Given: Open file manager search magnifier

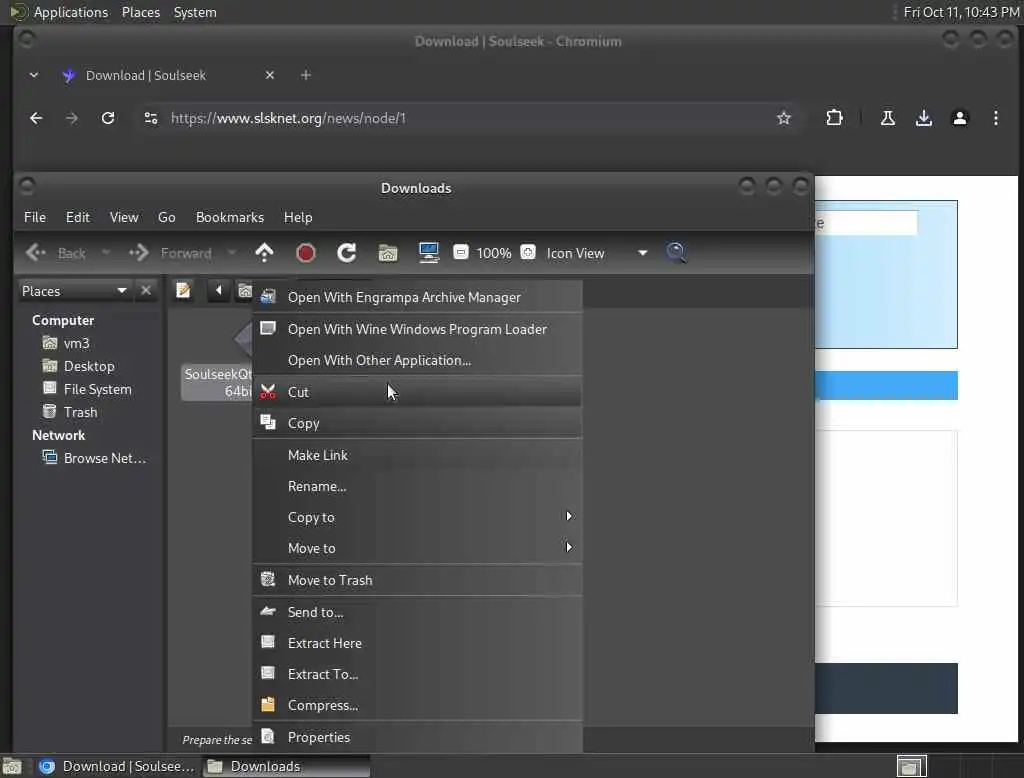Looking at the screenshot, I should [x=675, y=253].
